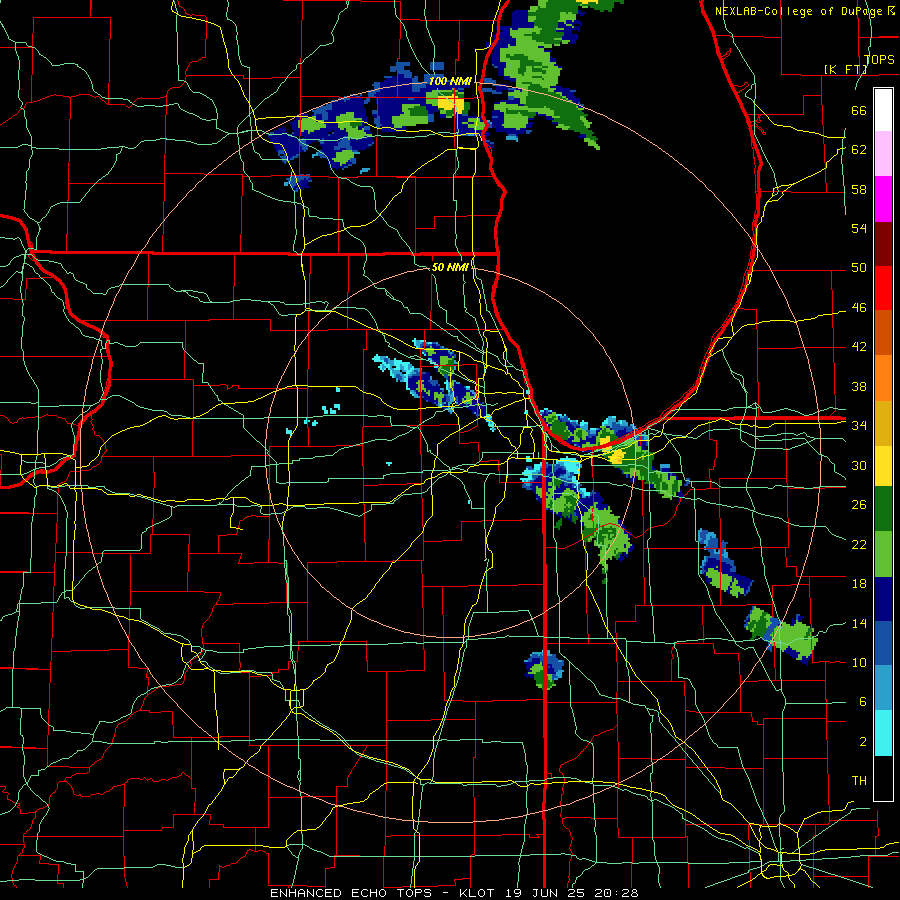Image resolution: width=900 pixels, height=900 pixels.
Task: Click the magenta legend color segment
Action: [883, 199]
